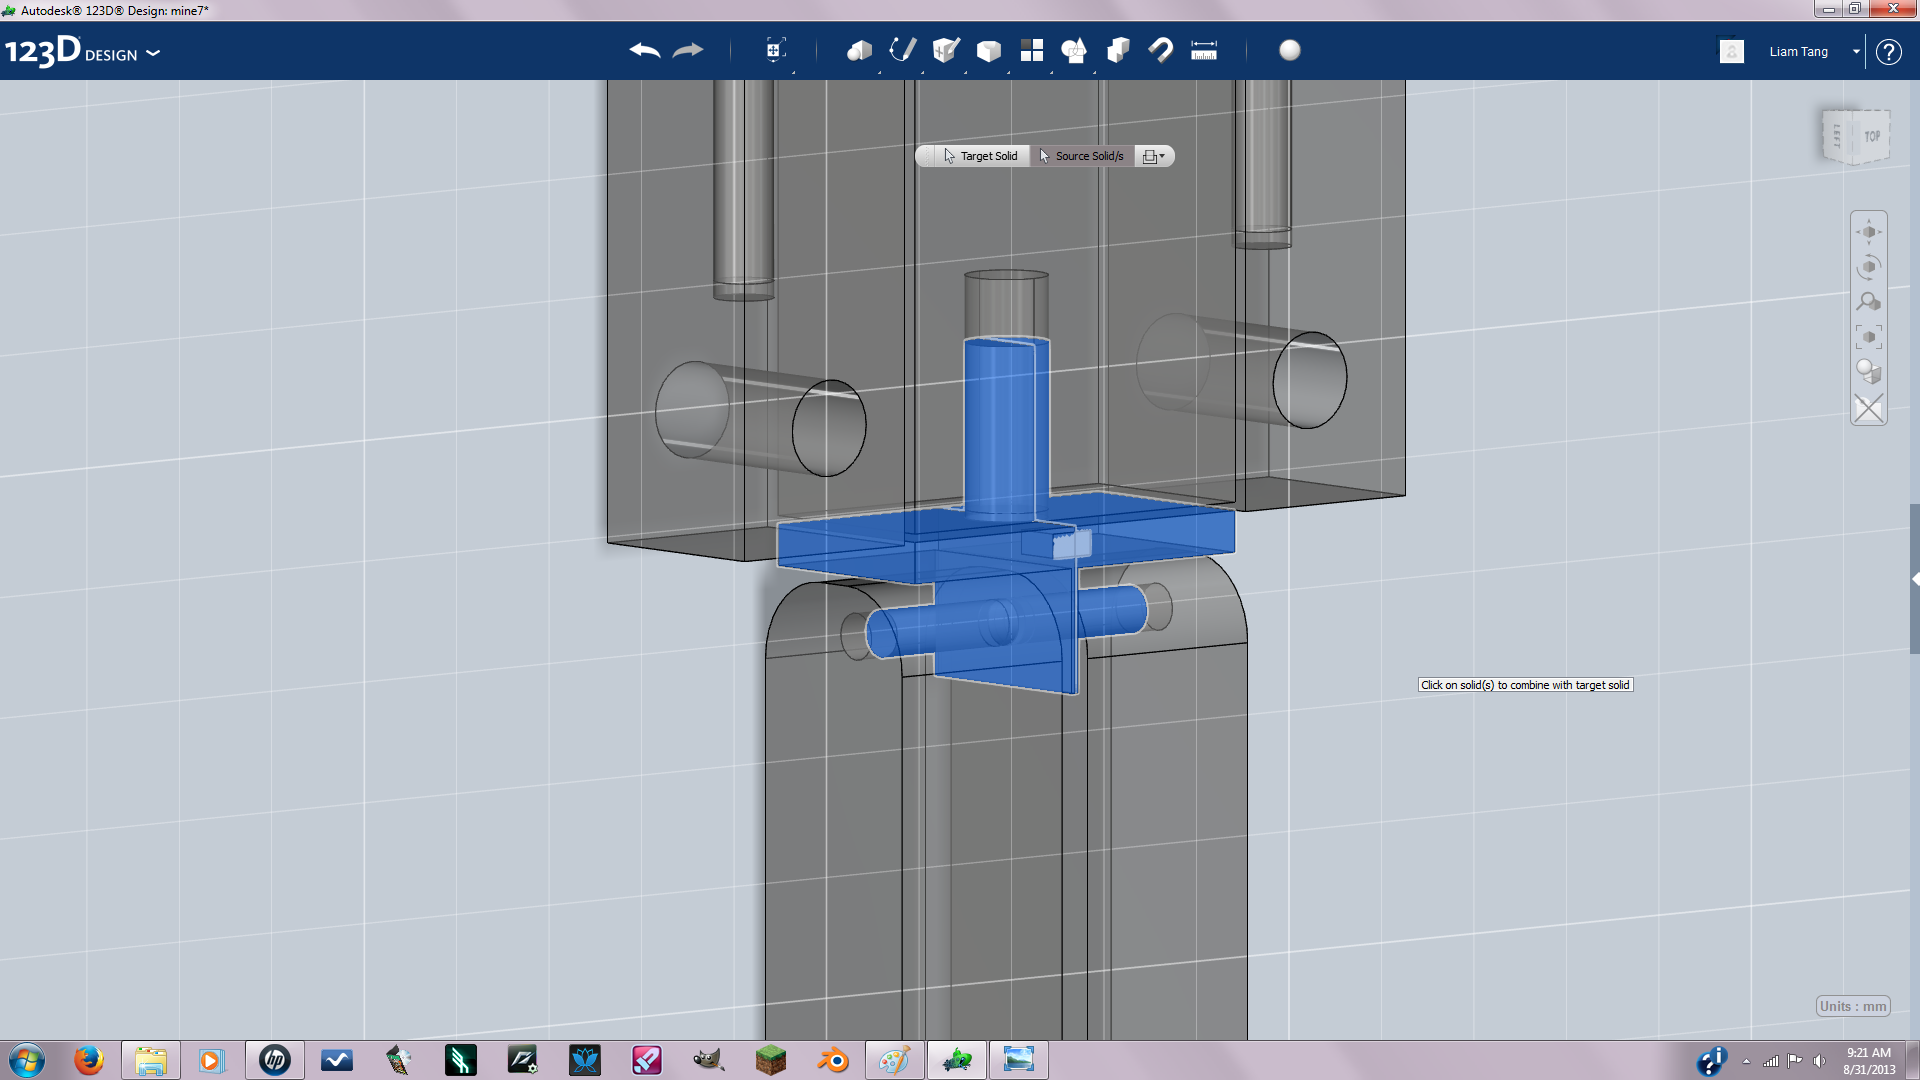Open the Pattern tool
This screenshot has width=1920, height=1080.
point(1032,50)
